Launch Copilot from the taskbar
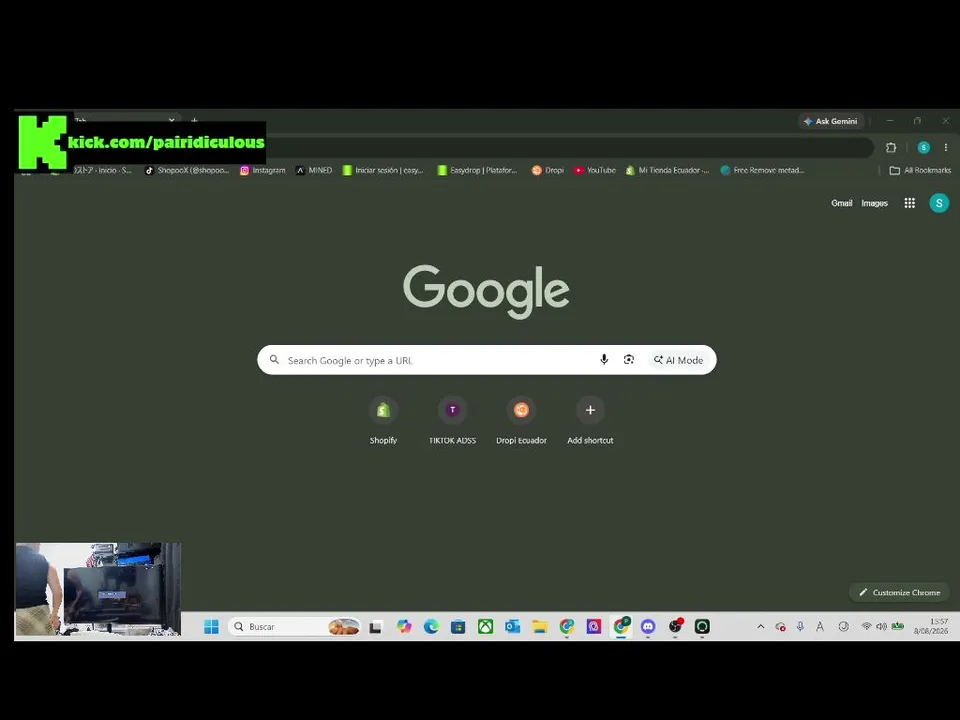This screenshot has height=720, width=960. click(x=404, y=626)
